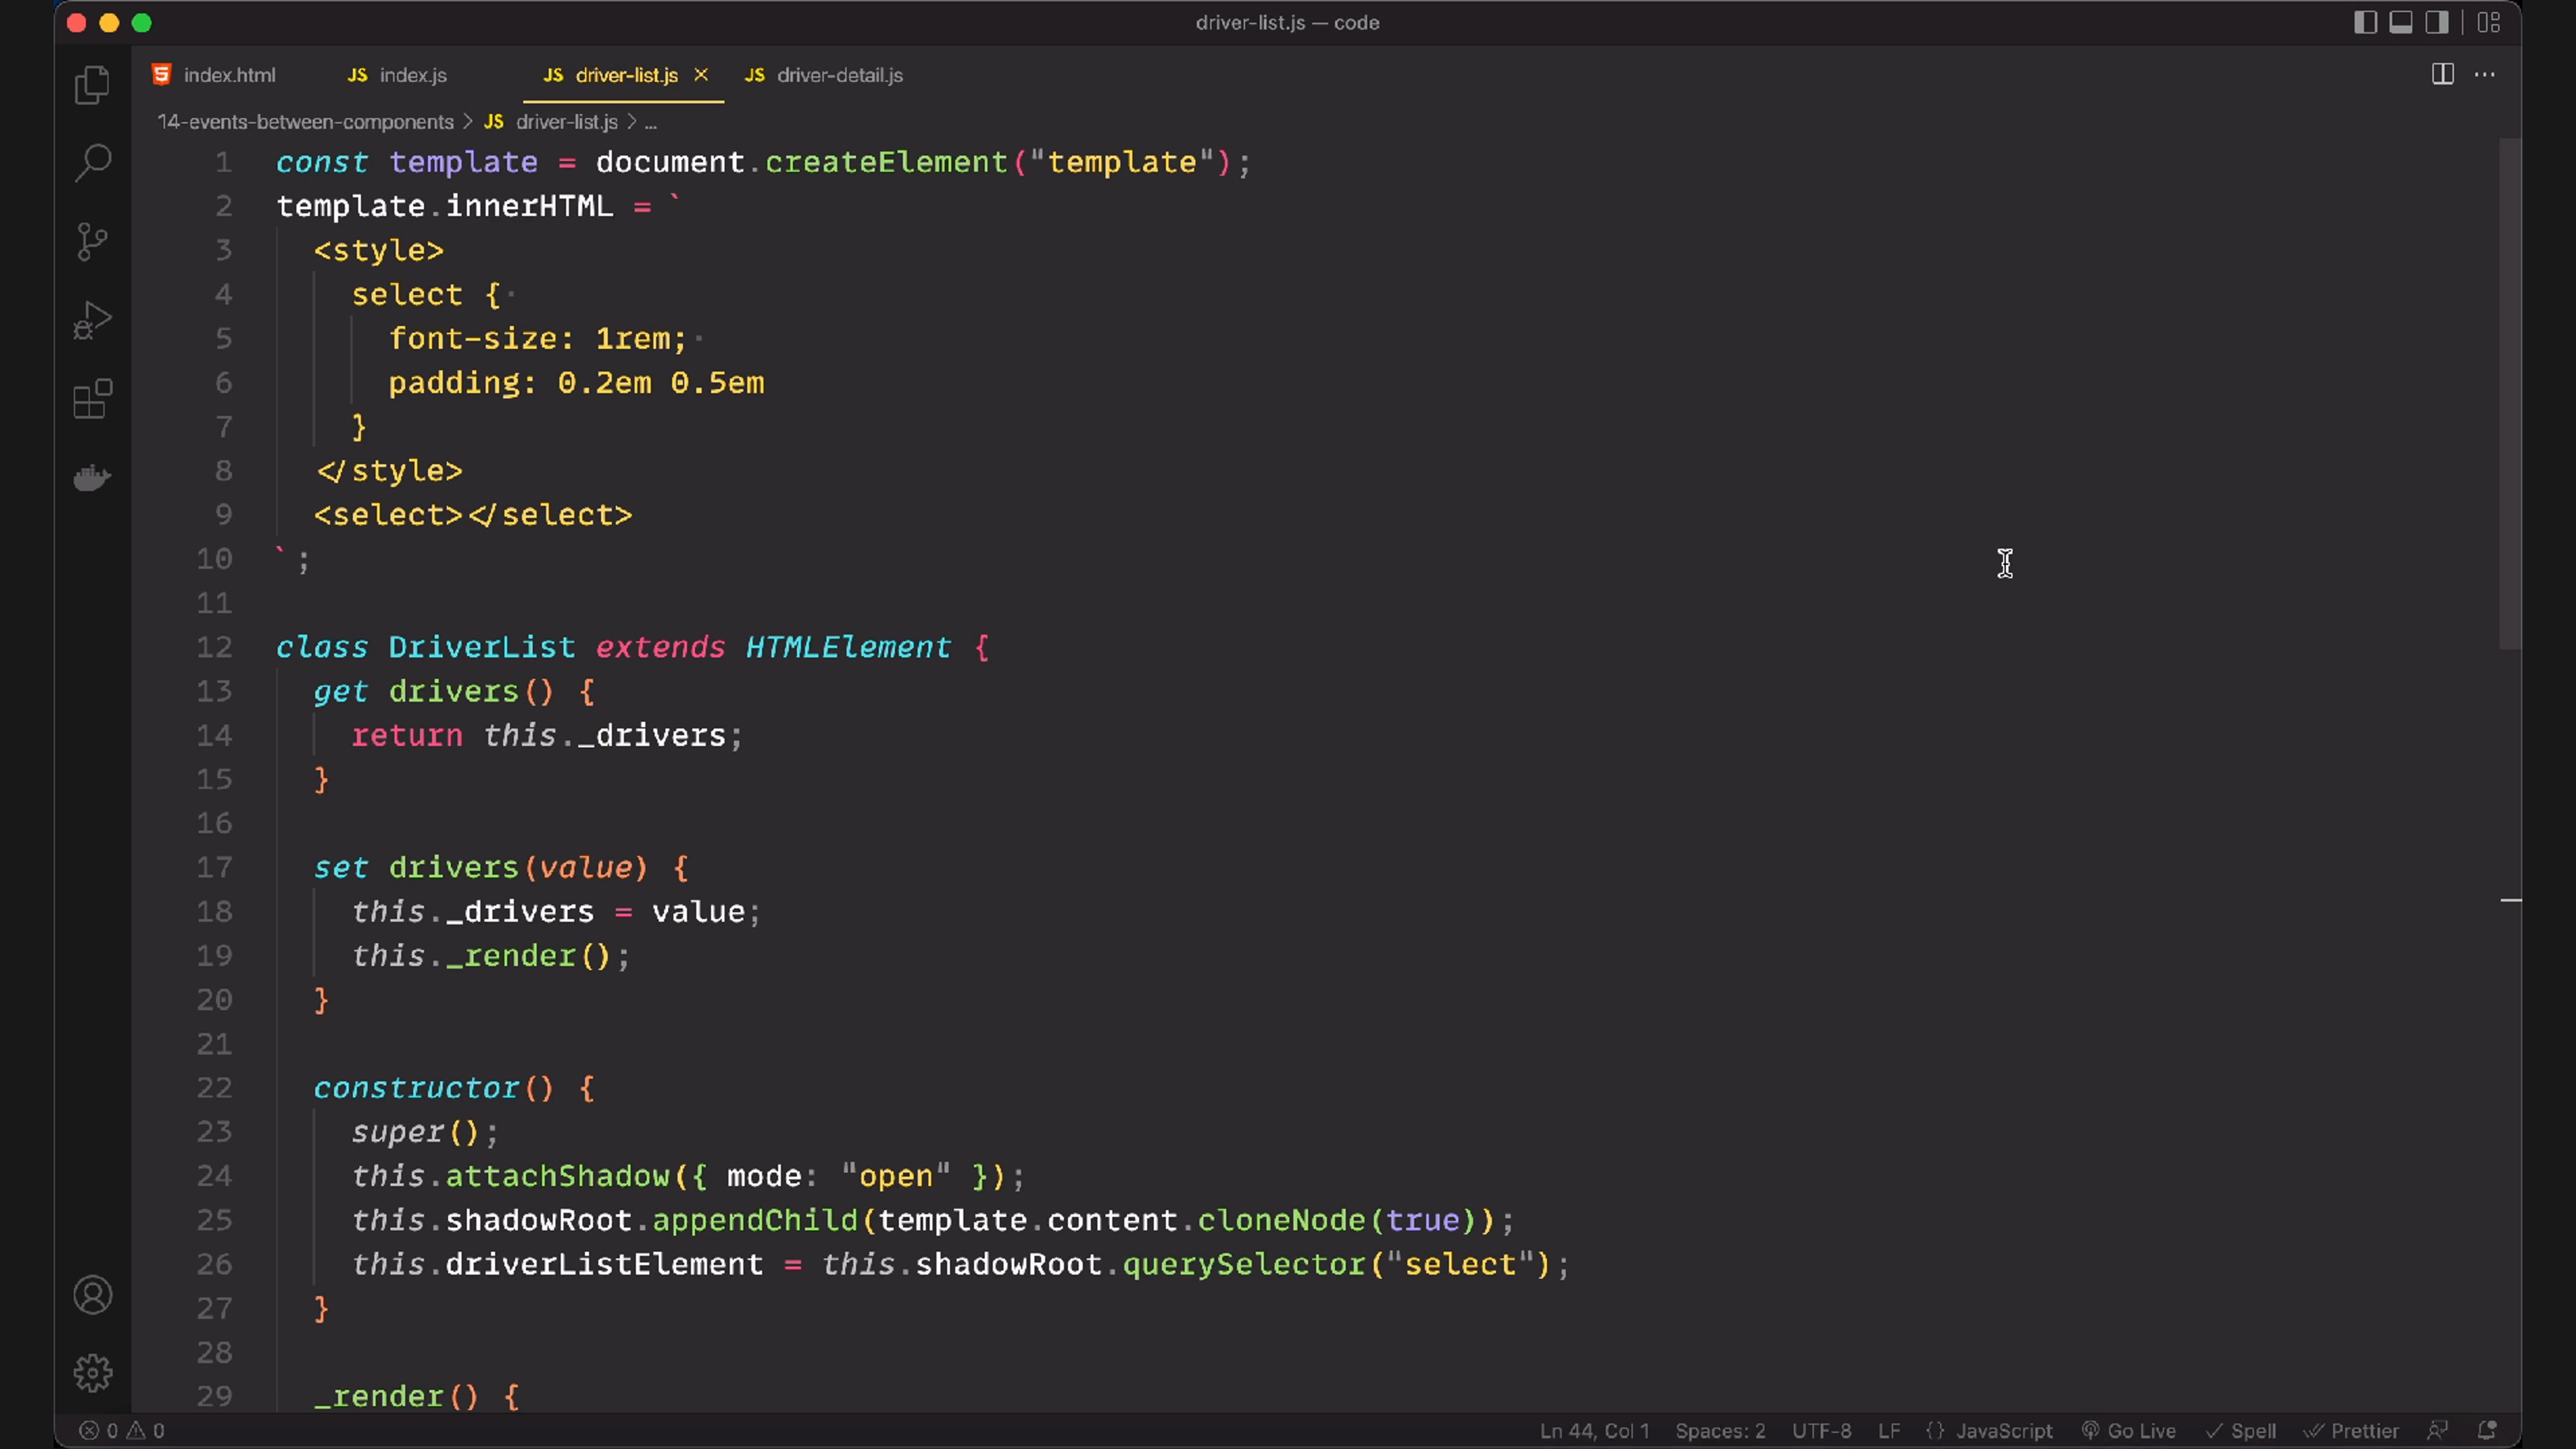Open the Search view icon
The image size is (2576, 1449).
pos(92,162)
